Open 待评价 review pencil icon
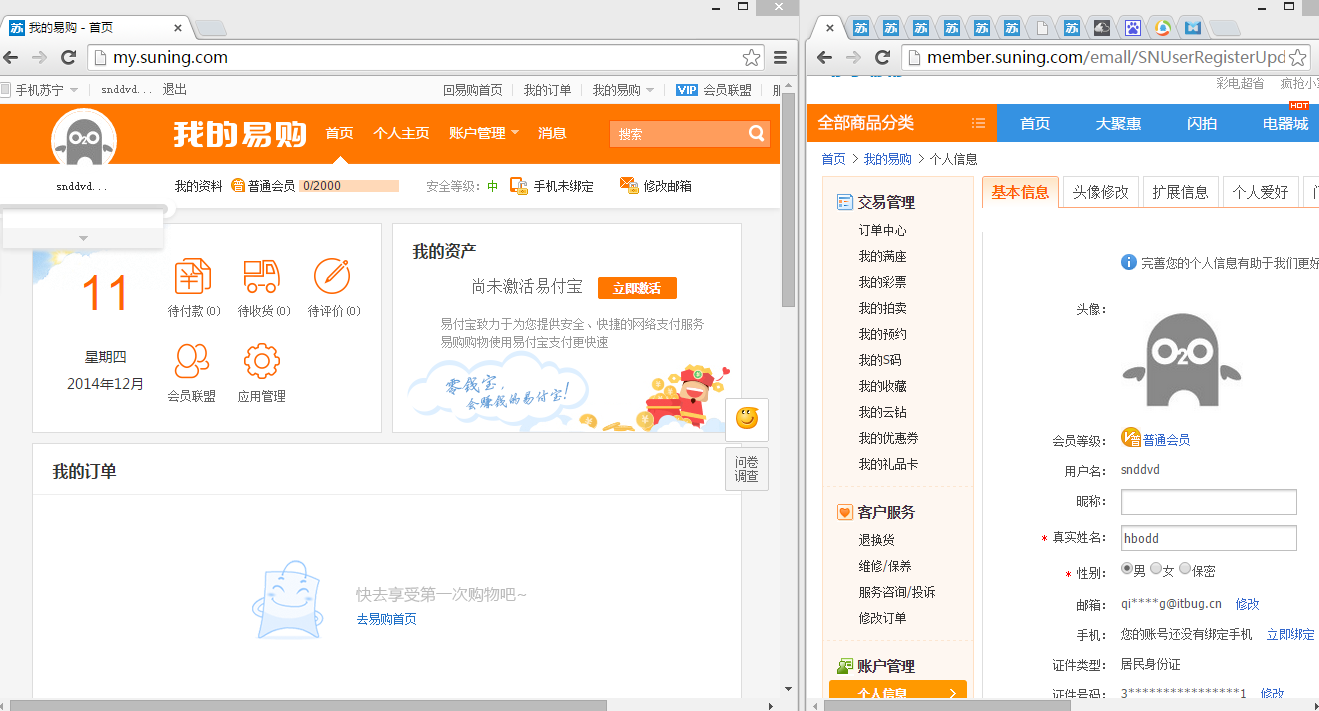 tap(332, 276)
